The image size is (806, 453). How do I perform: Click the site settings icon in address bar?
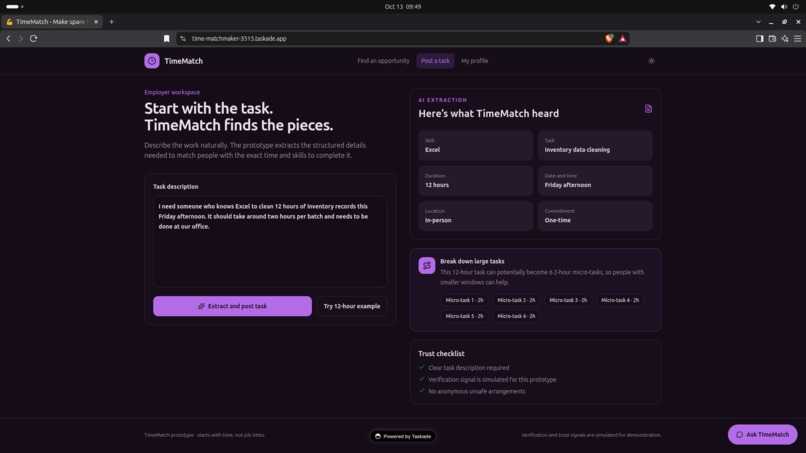(183, 39)
